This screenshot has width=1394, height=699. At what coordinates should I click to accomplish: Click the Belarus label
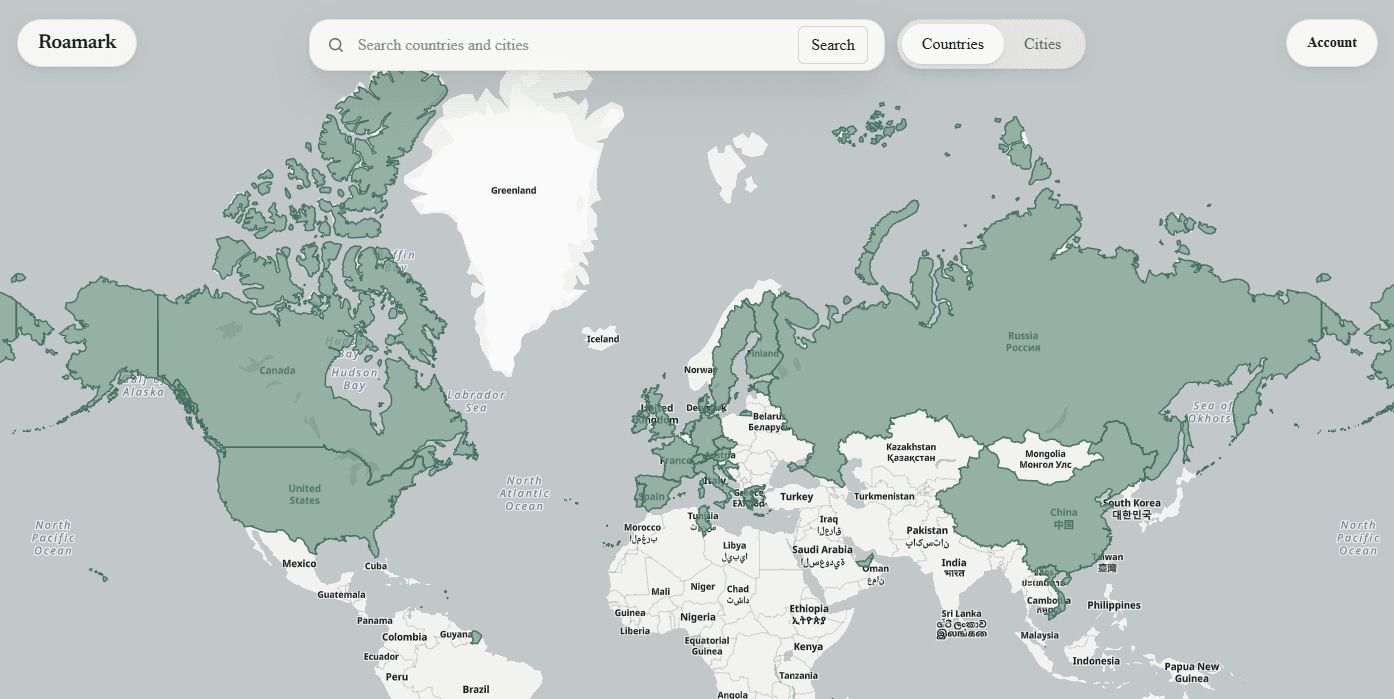(x=768, y=421)
